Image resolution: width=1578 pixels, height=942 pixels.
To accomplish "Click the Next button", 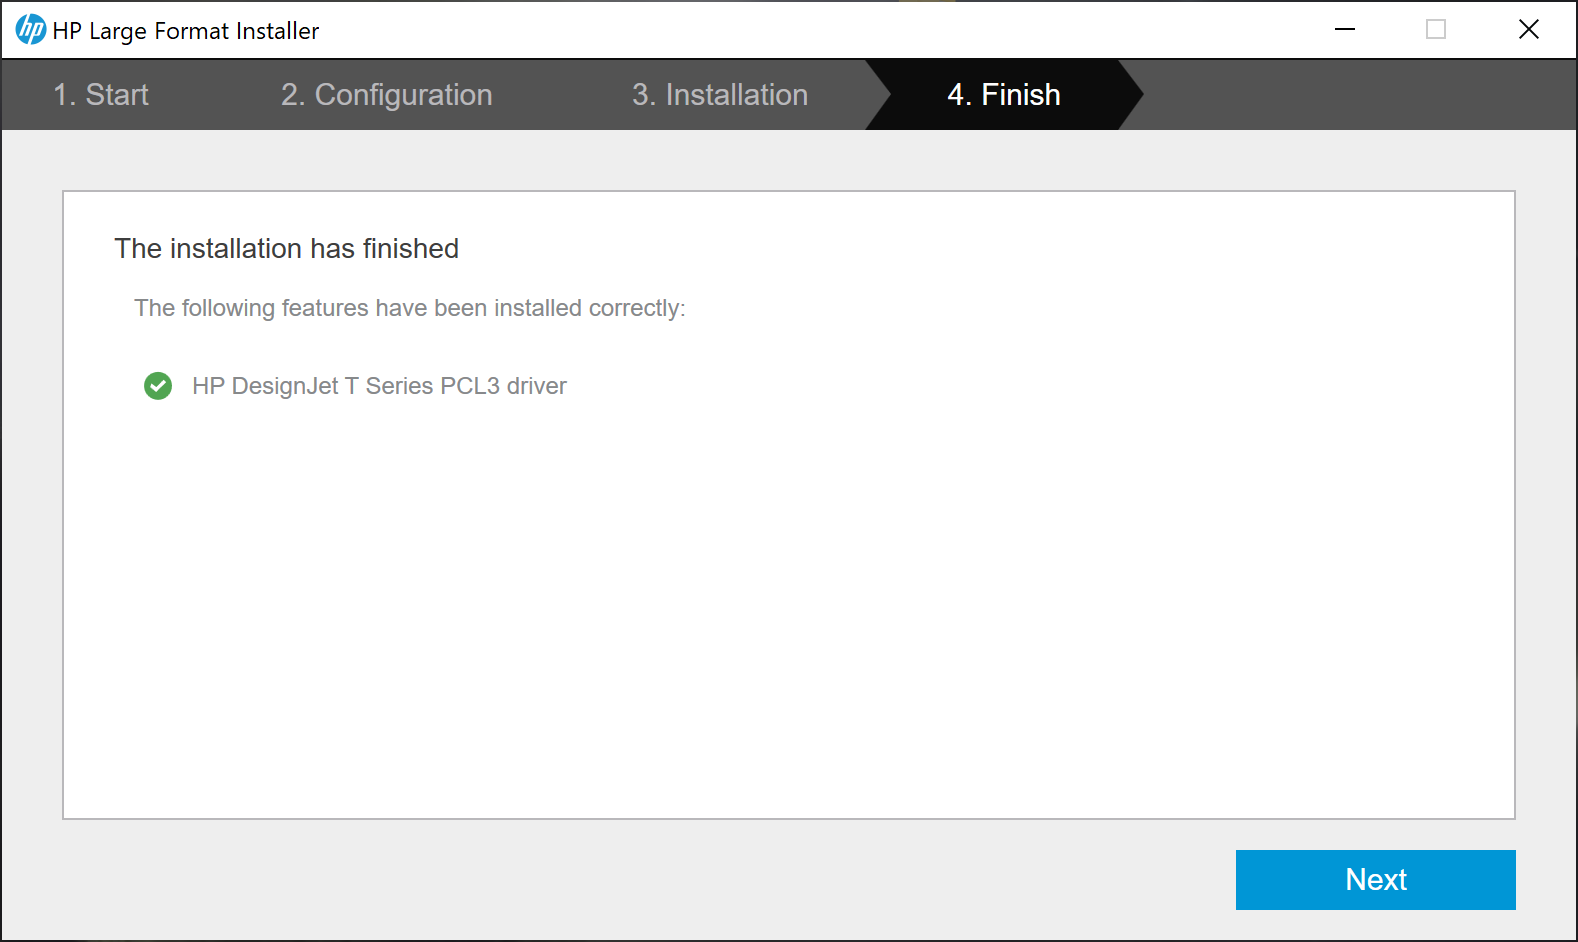I will (x=1375, y=880).
